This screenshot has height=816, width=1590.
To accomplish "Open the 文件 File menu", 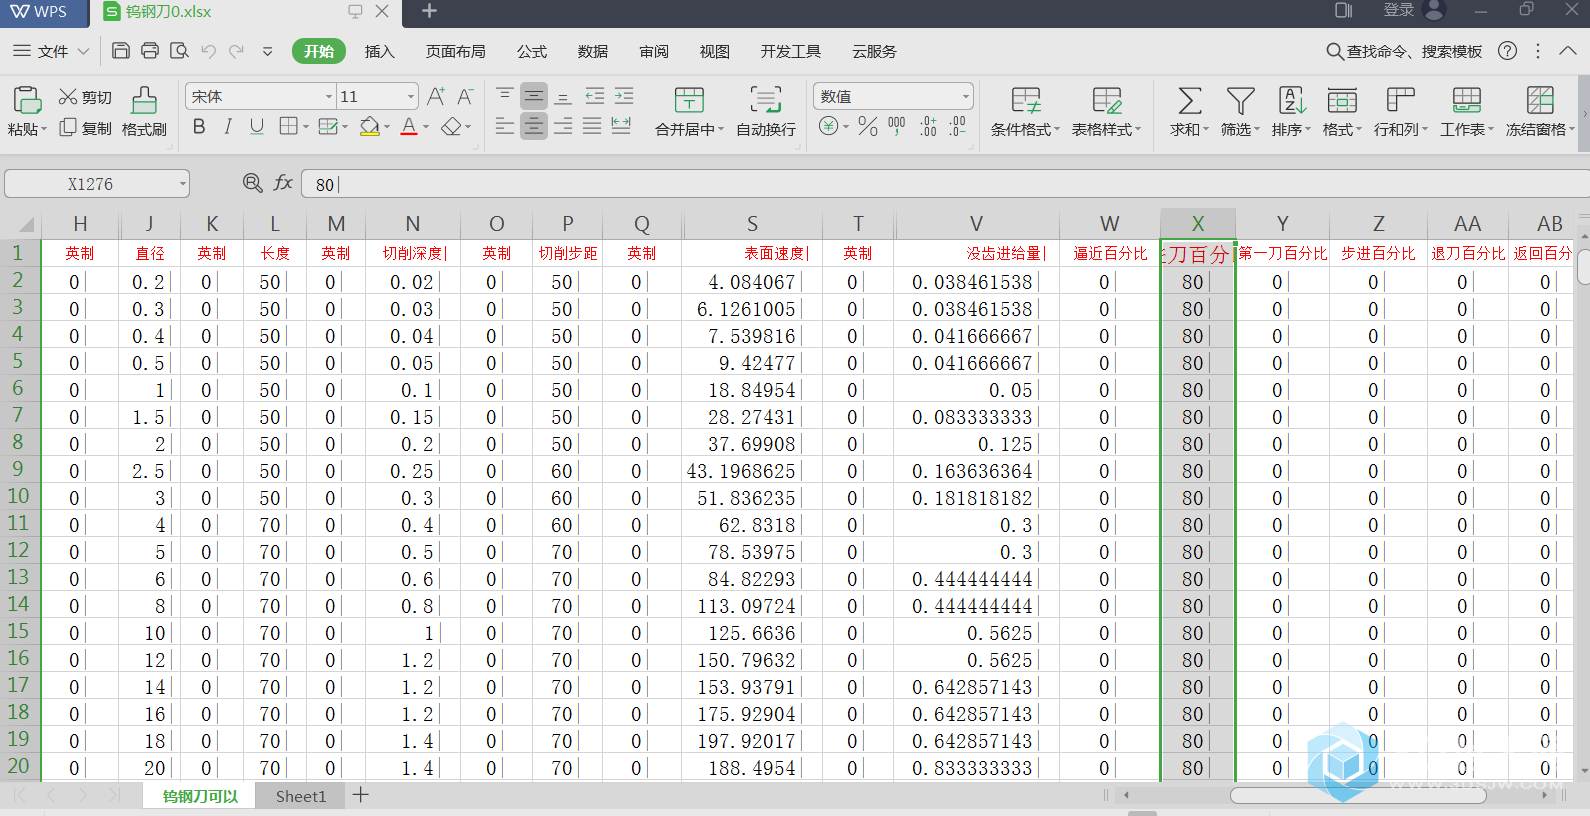I will 50,51.
